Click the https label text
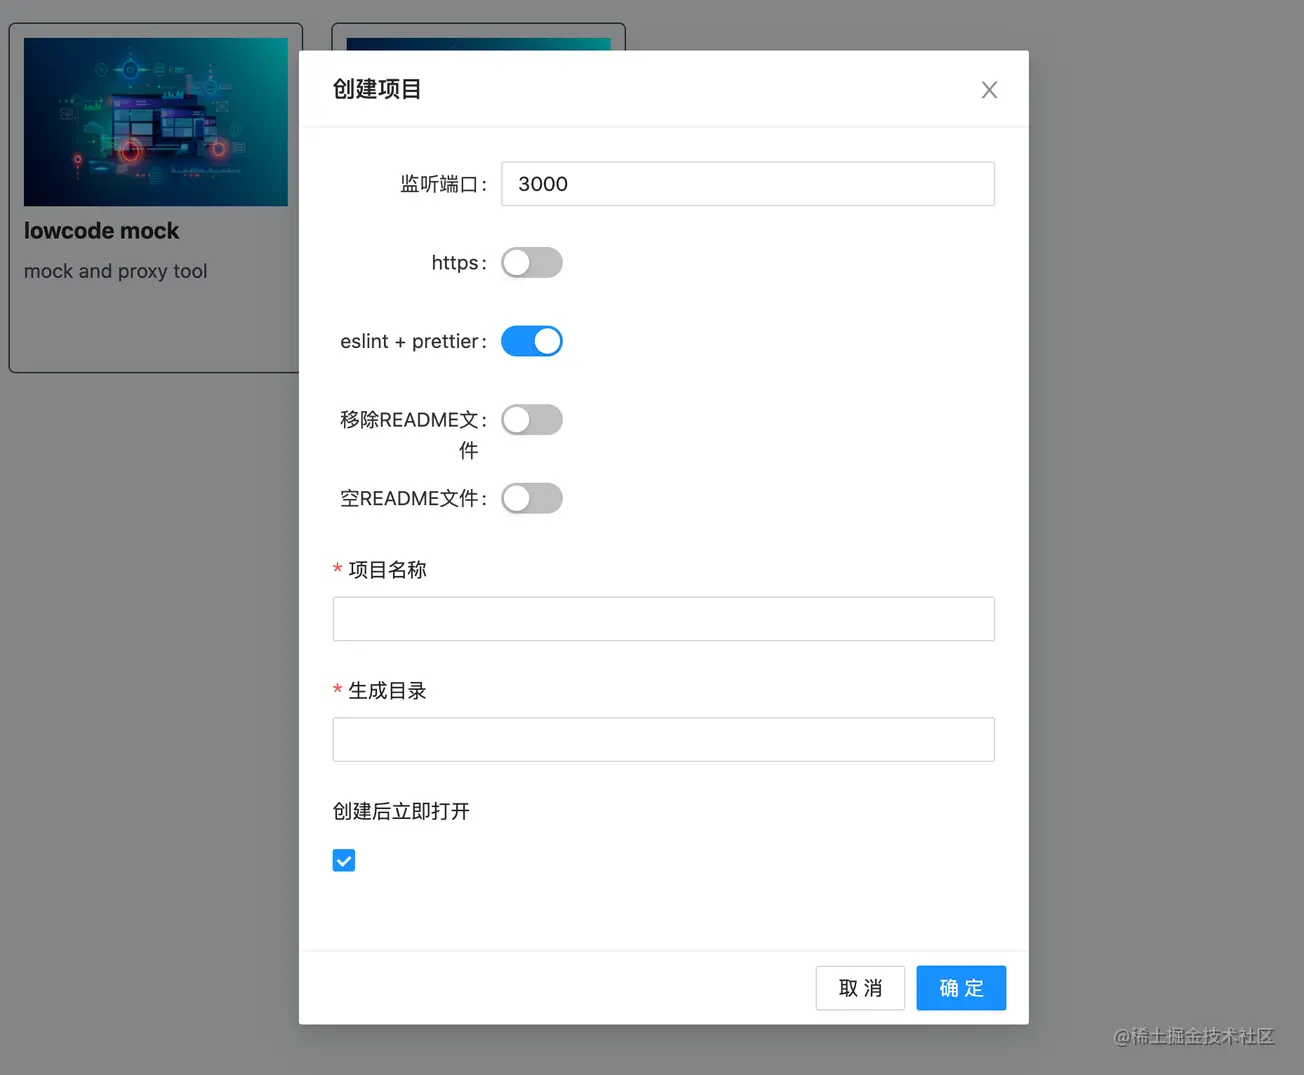The image size is (1304, 1075). 456,263
